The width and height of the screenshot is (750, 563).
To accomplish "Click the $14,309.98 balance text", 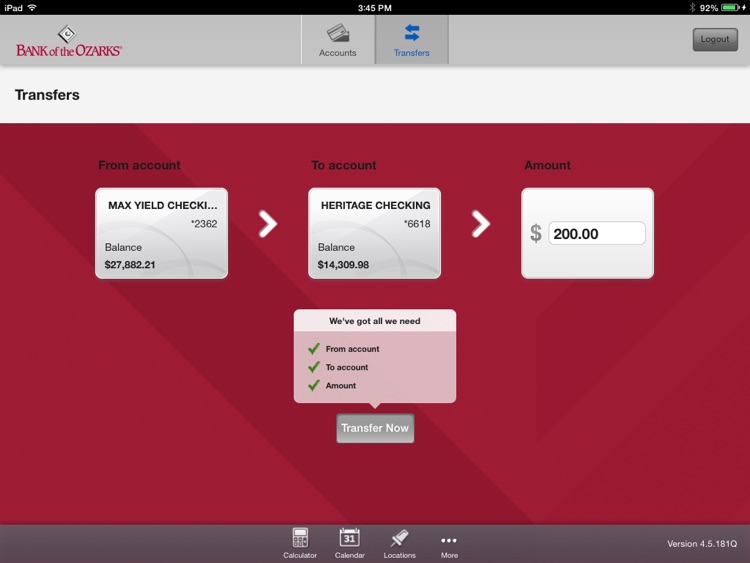I will (343, 265).
